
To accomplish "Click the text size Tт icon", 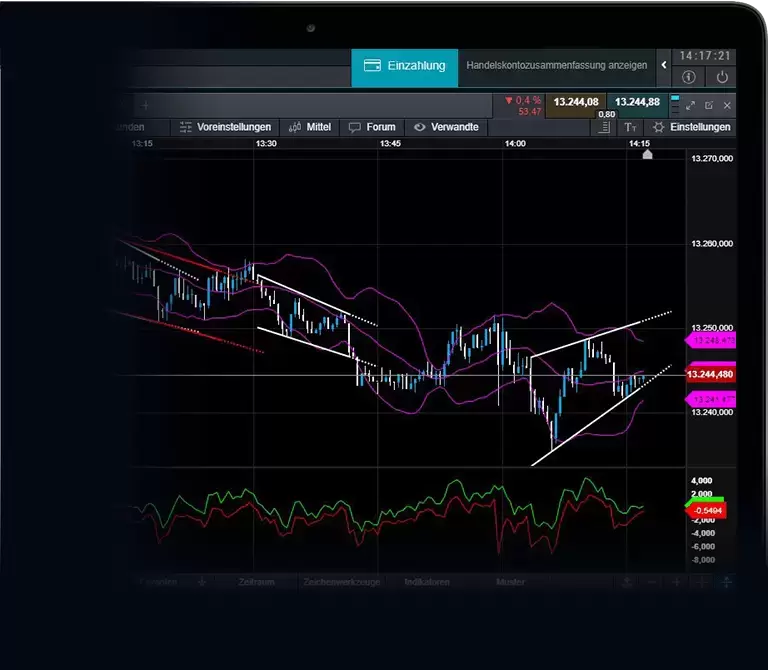I will [630, 127].
